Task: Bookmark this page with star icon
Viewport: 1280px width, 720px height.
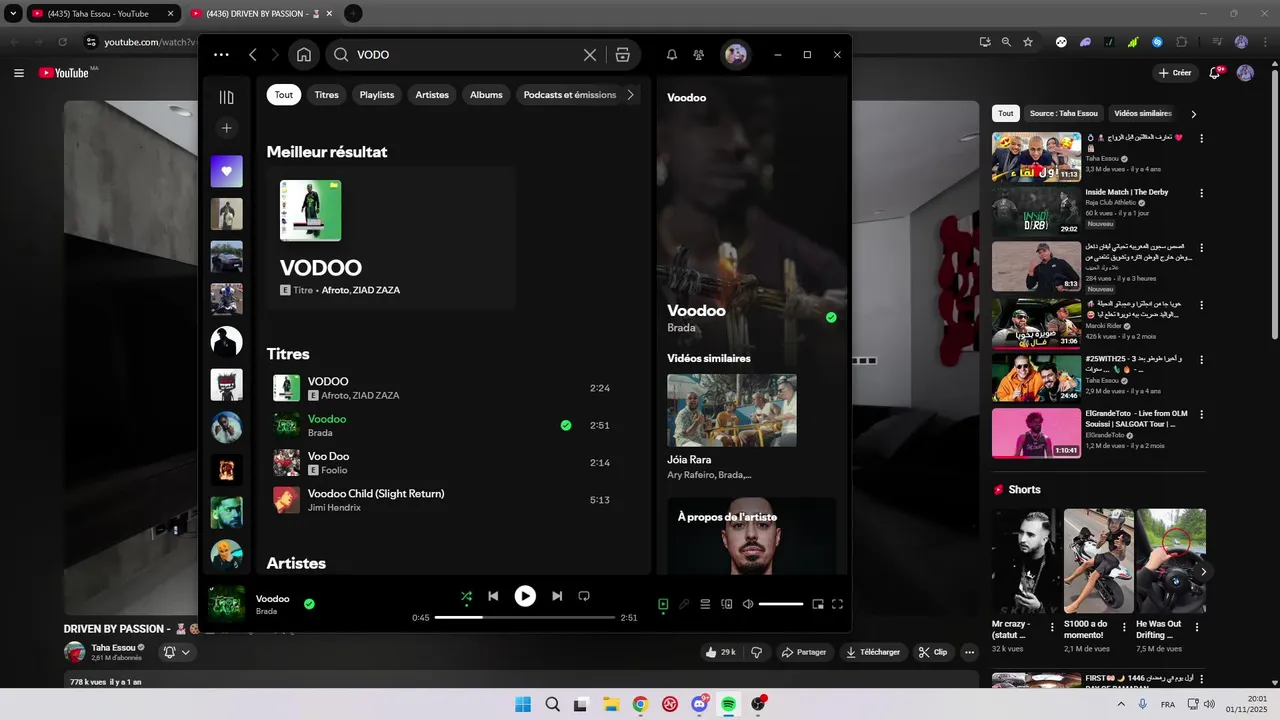Action: click(1028, 42)
